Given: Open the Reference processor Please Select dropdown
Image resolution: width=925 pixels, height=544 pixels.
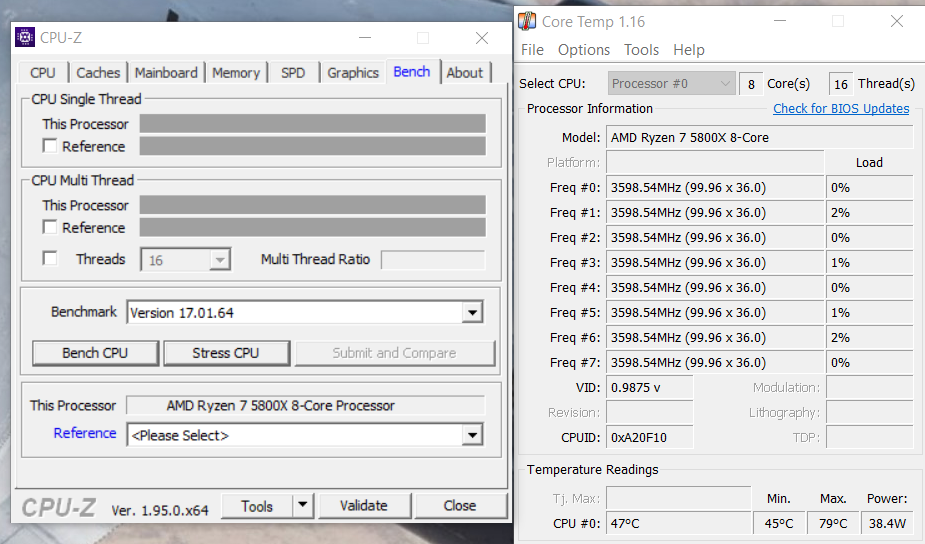Looking at the screenshot, I should (x=473, y=435).
